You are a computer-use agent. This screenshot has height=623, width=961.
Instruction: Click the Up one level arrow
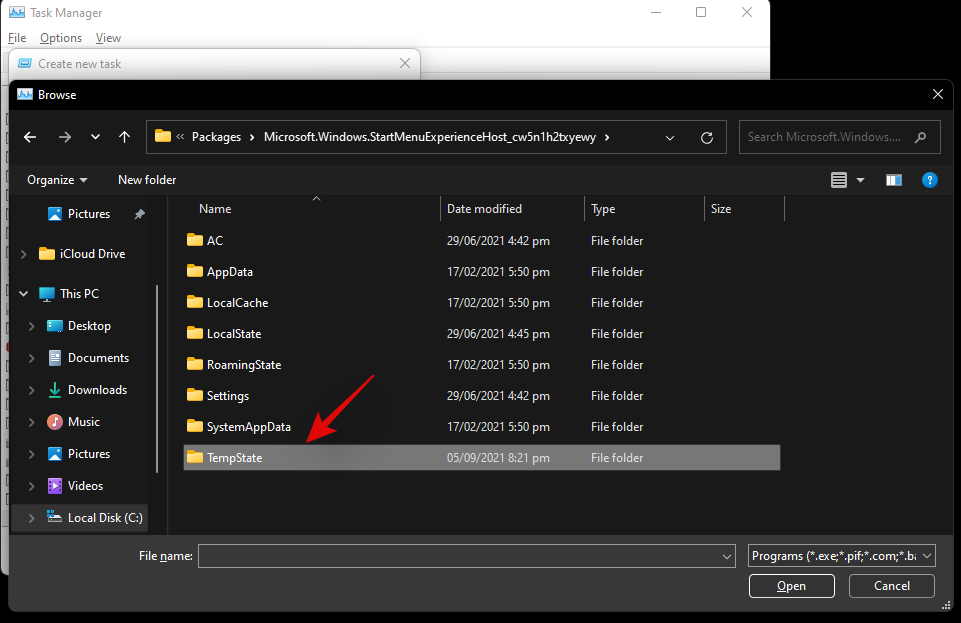click(124, 137)
